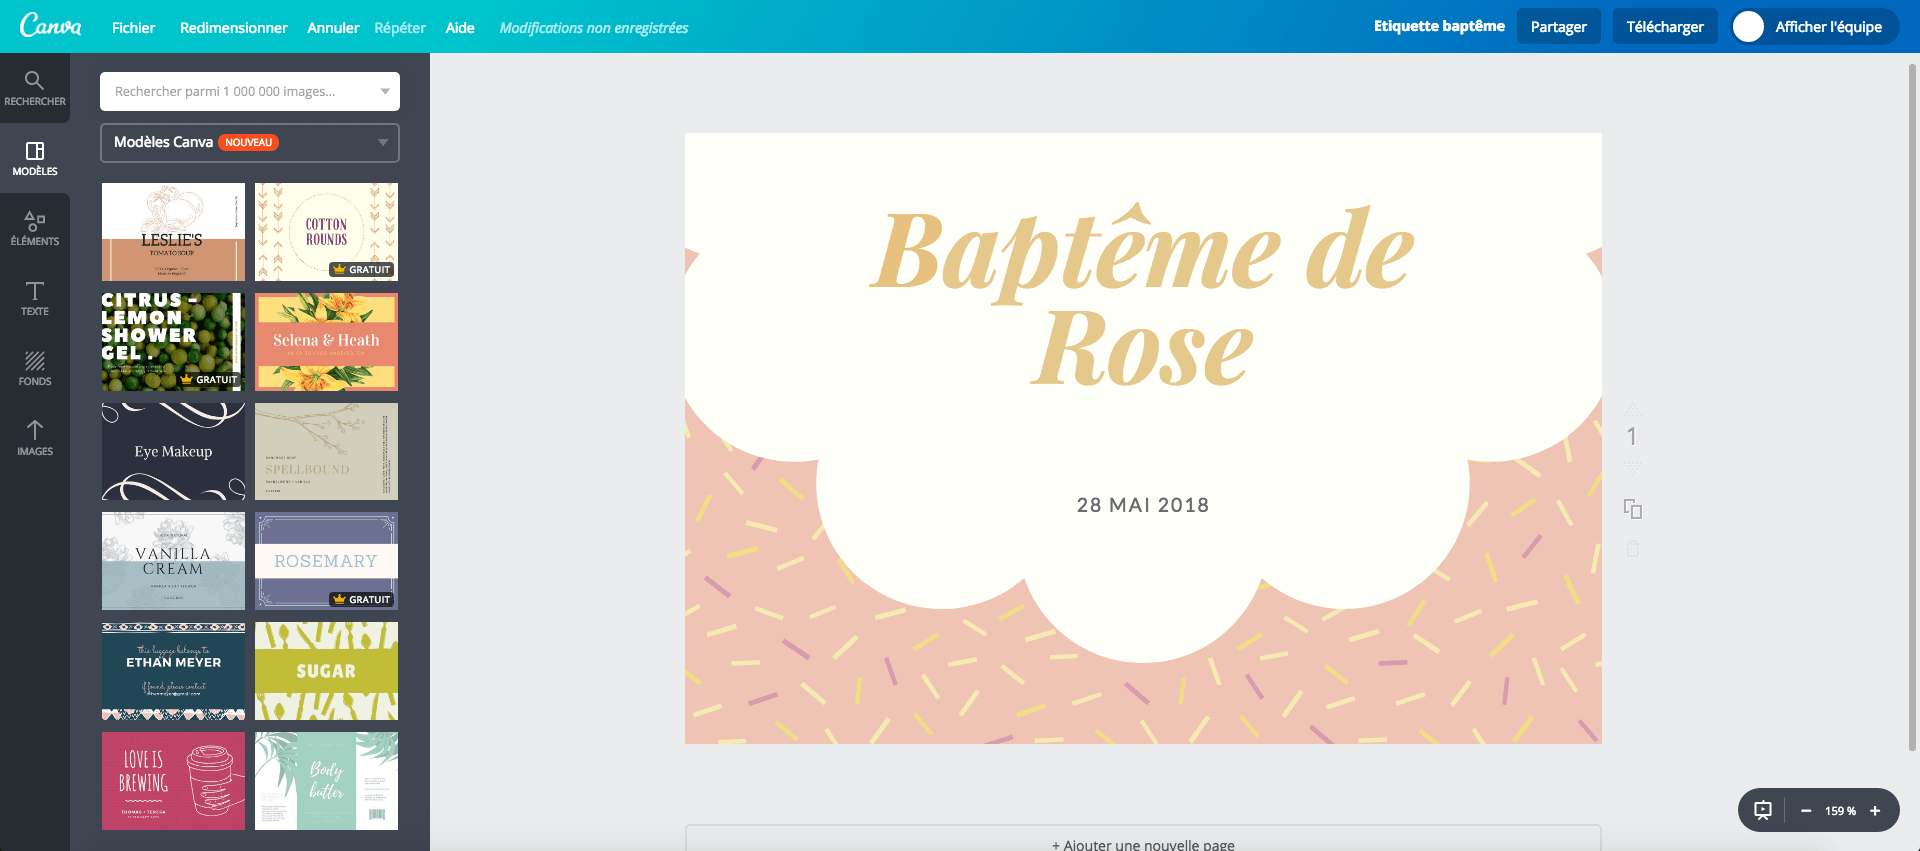The image size is (1920, 851).
Task: Click Annuler to undo
Action: pos(333,28)
